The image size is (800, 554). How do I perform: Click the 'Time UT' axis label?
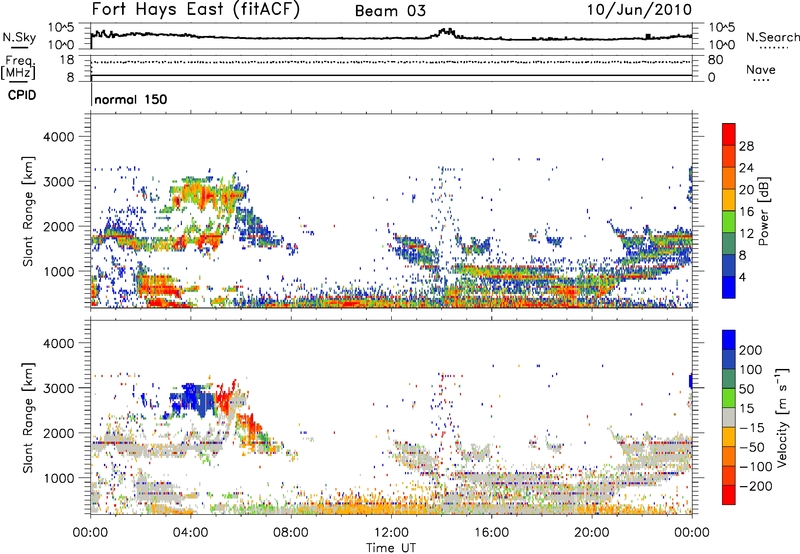click(x=391, y=548)
